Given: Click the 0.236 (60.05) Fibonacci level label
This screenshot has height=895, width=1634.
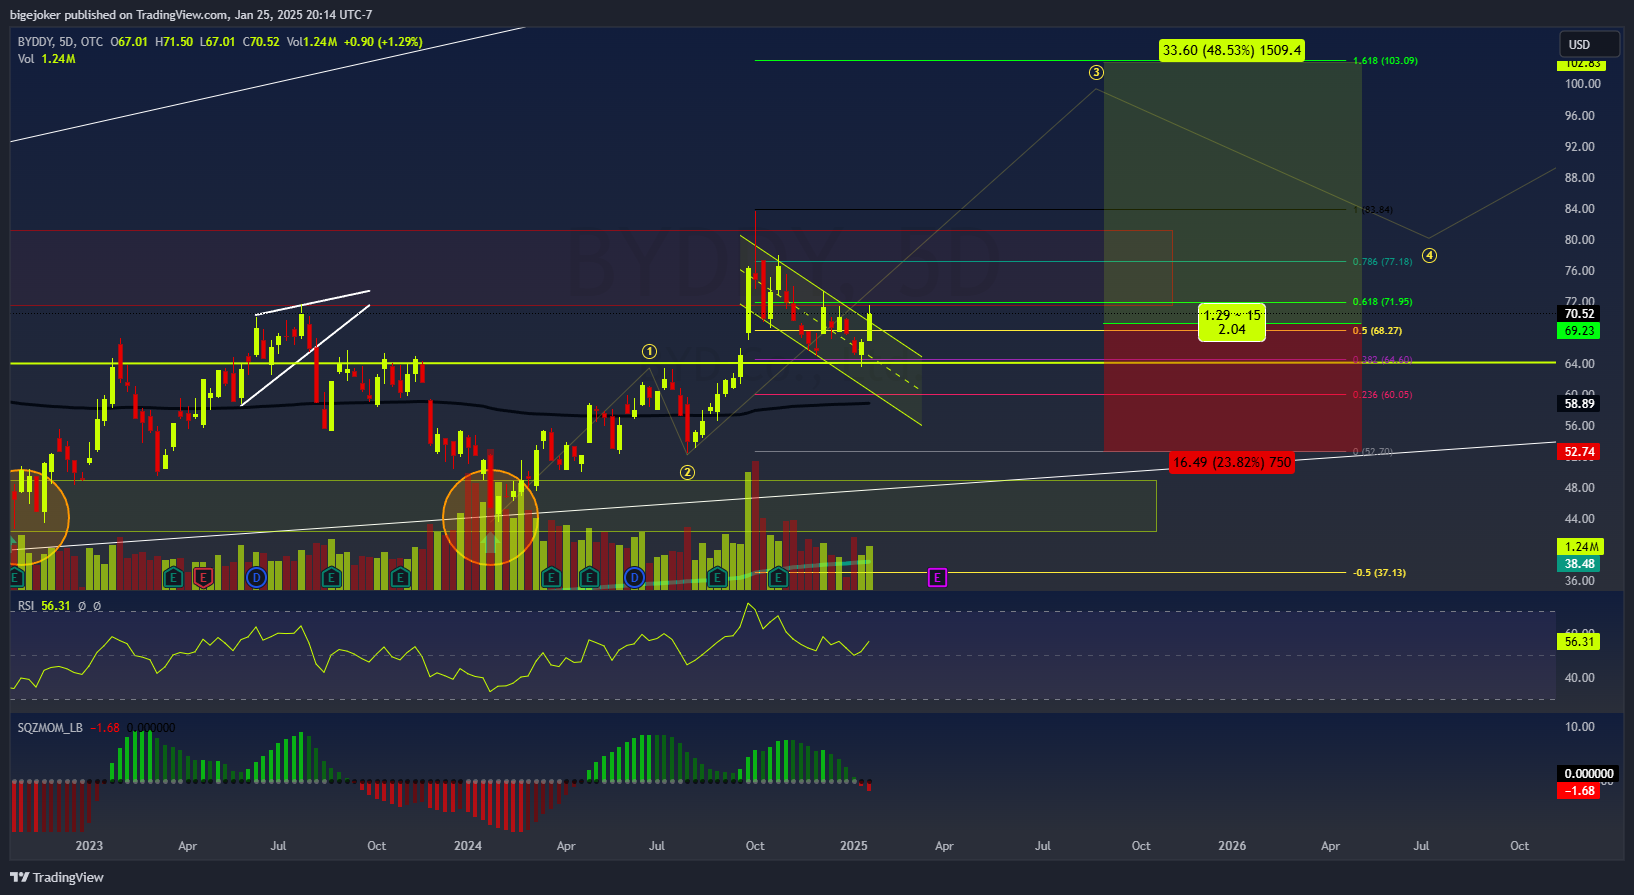Looking at the screenshot, I should (x=1382, y=395).
